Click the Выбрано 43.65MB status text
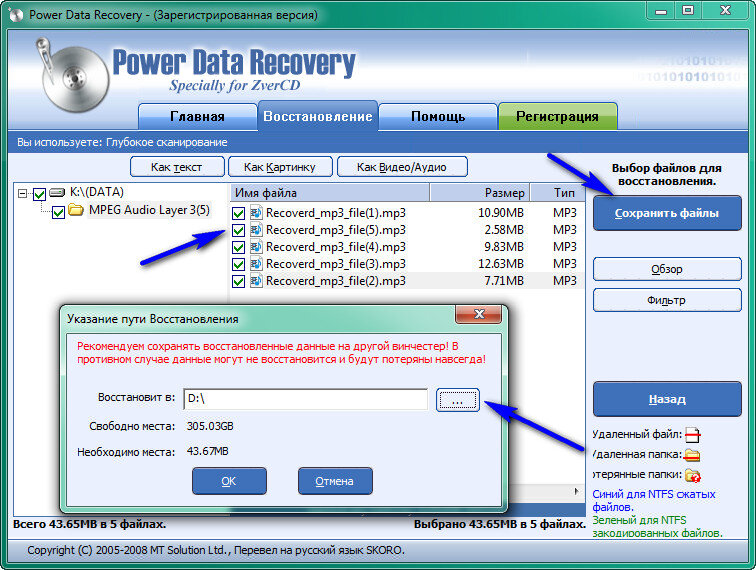Image resolution: width=756 pixels, height=570 pixels. [500, 524]
